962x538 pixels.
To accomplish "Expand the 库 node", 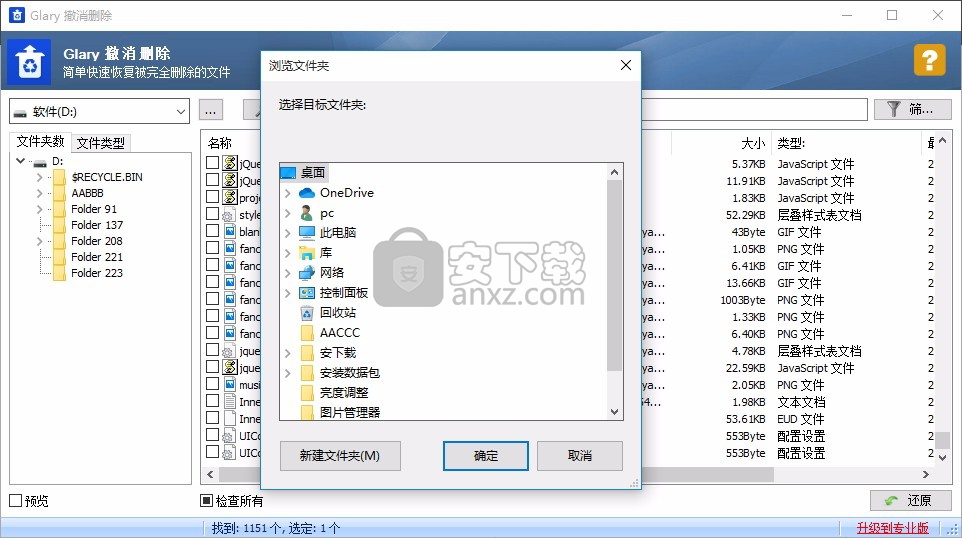I will pos(287,253).
